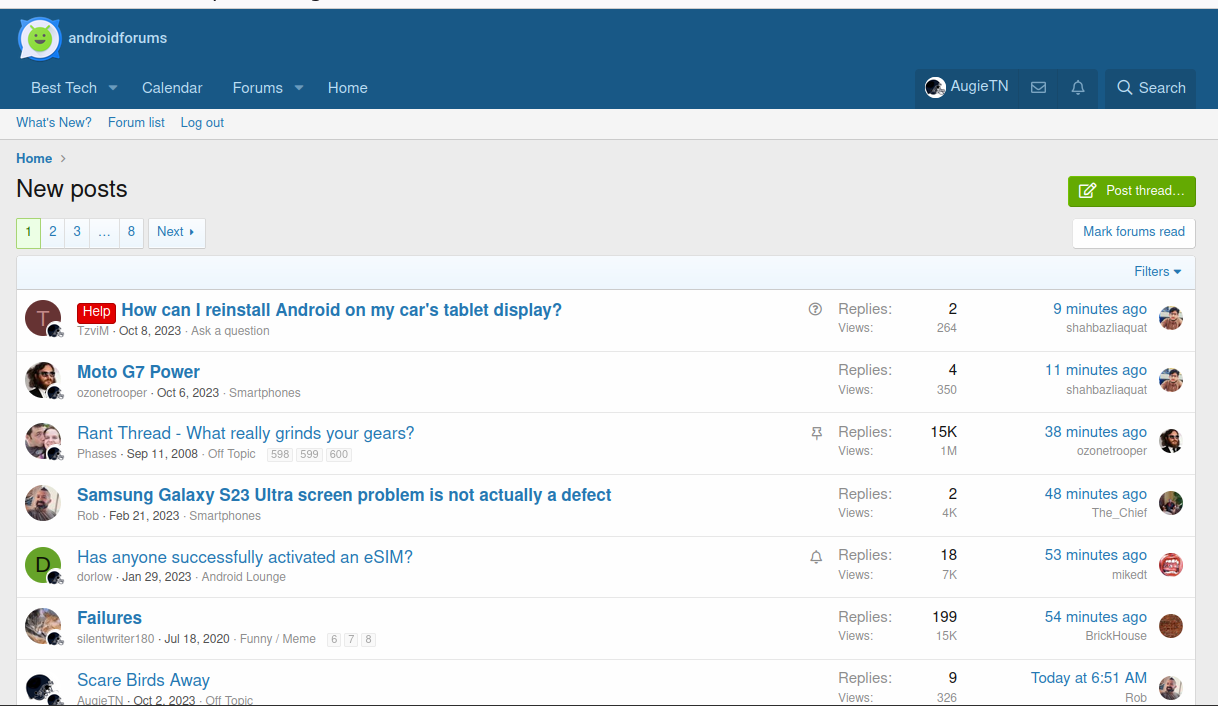Click the Next page button

point(176,232)
